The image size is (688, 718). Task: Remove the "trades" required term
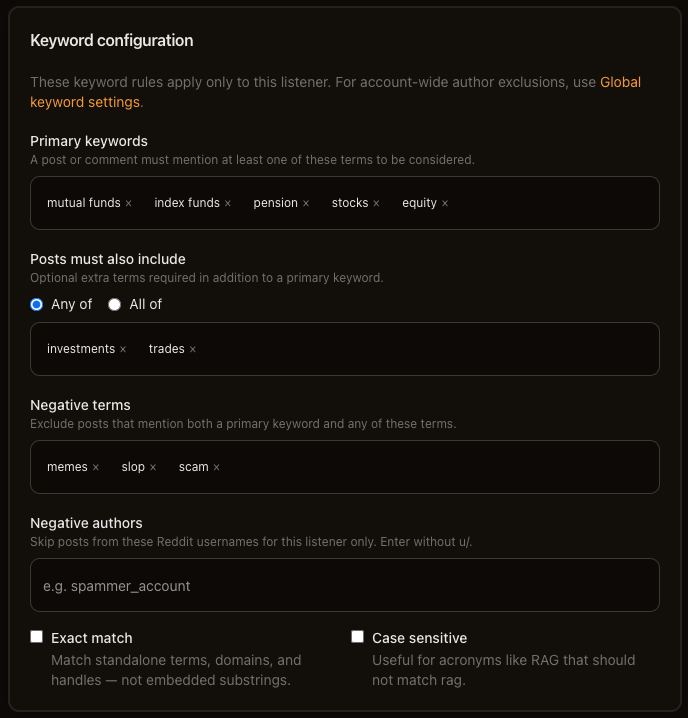point(192,349)
